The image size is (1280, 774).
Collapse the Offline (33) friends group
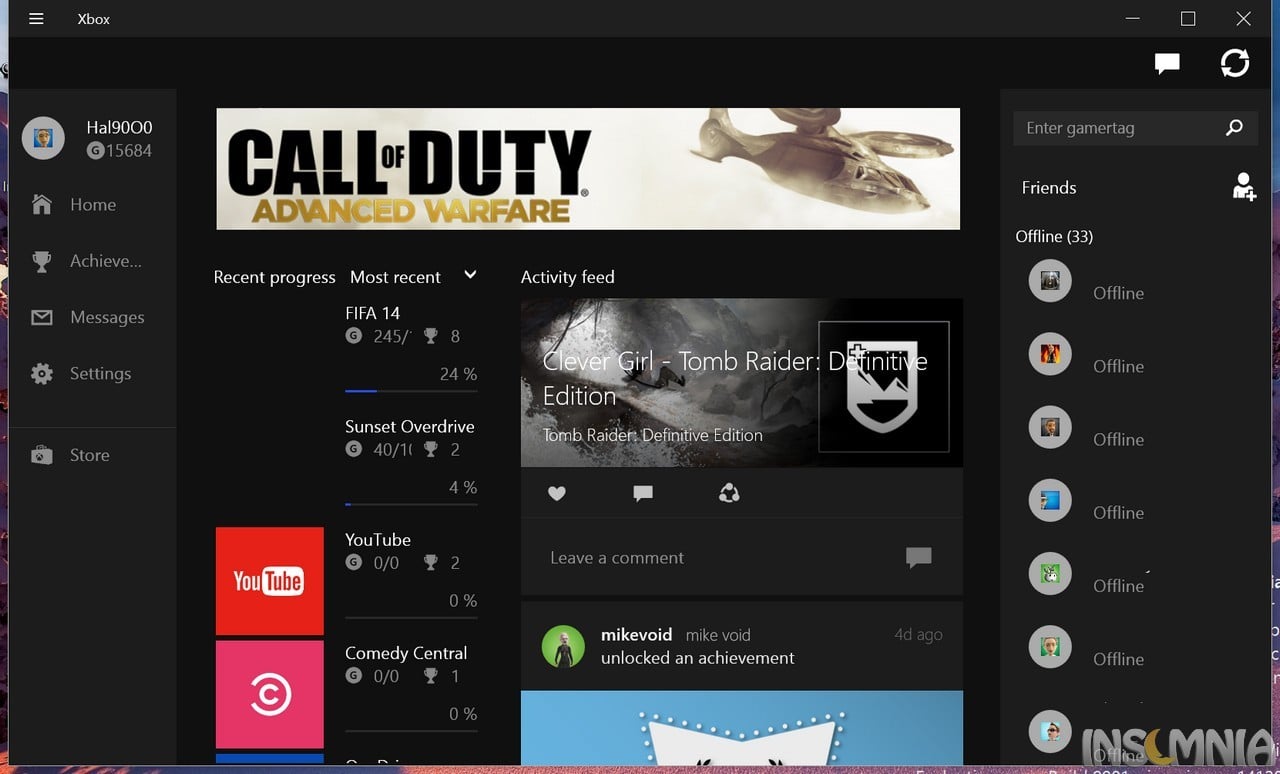click(1054, 237)
